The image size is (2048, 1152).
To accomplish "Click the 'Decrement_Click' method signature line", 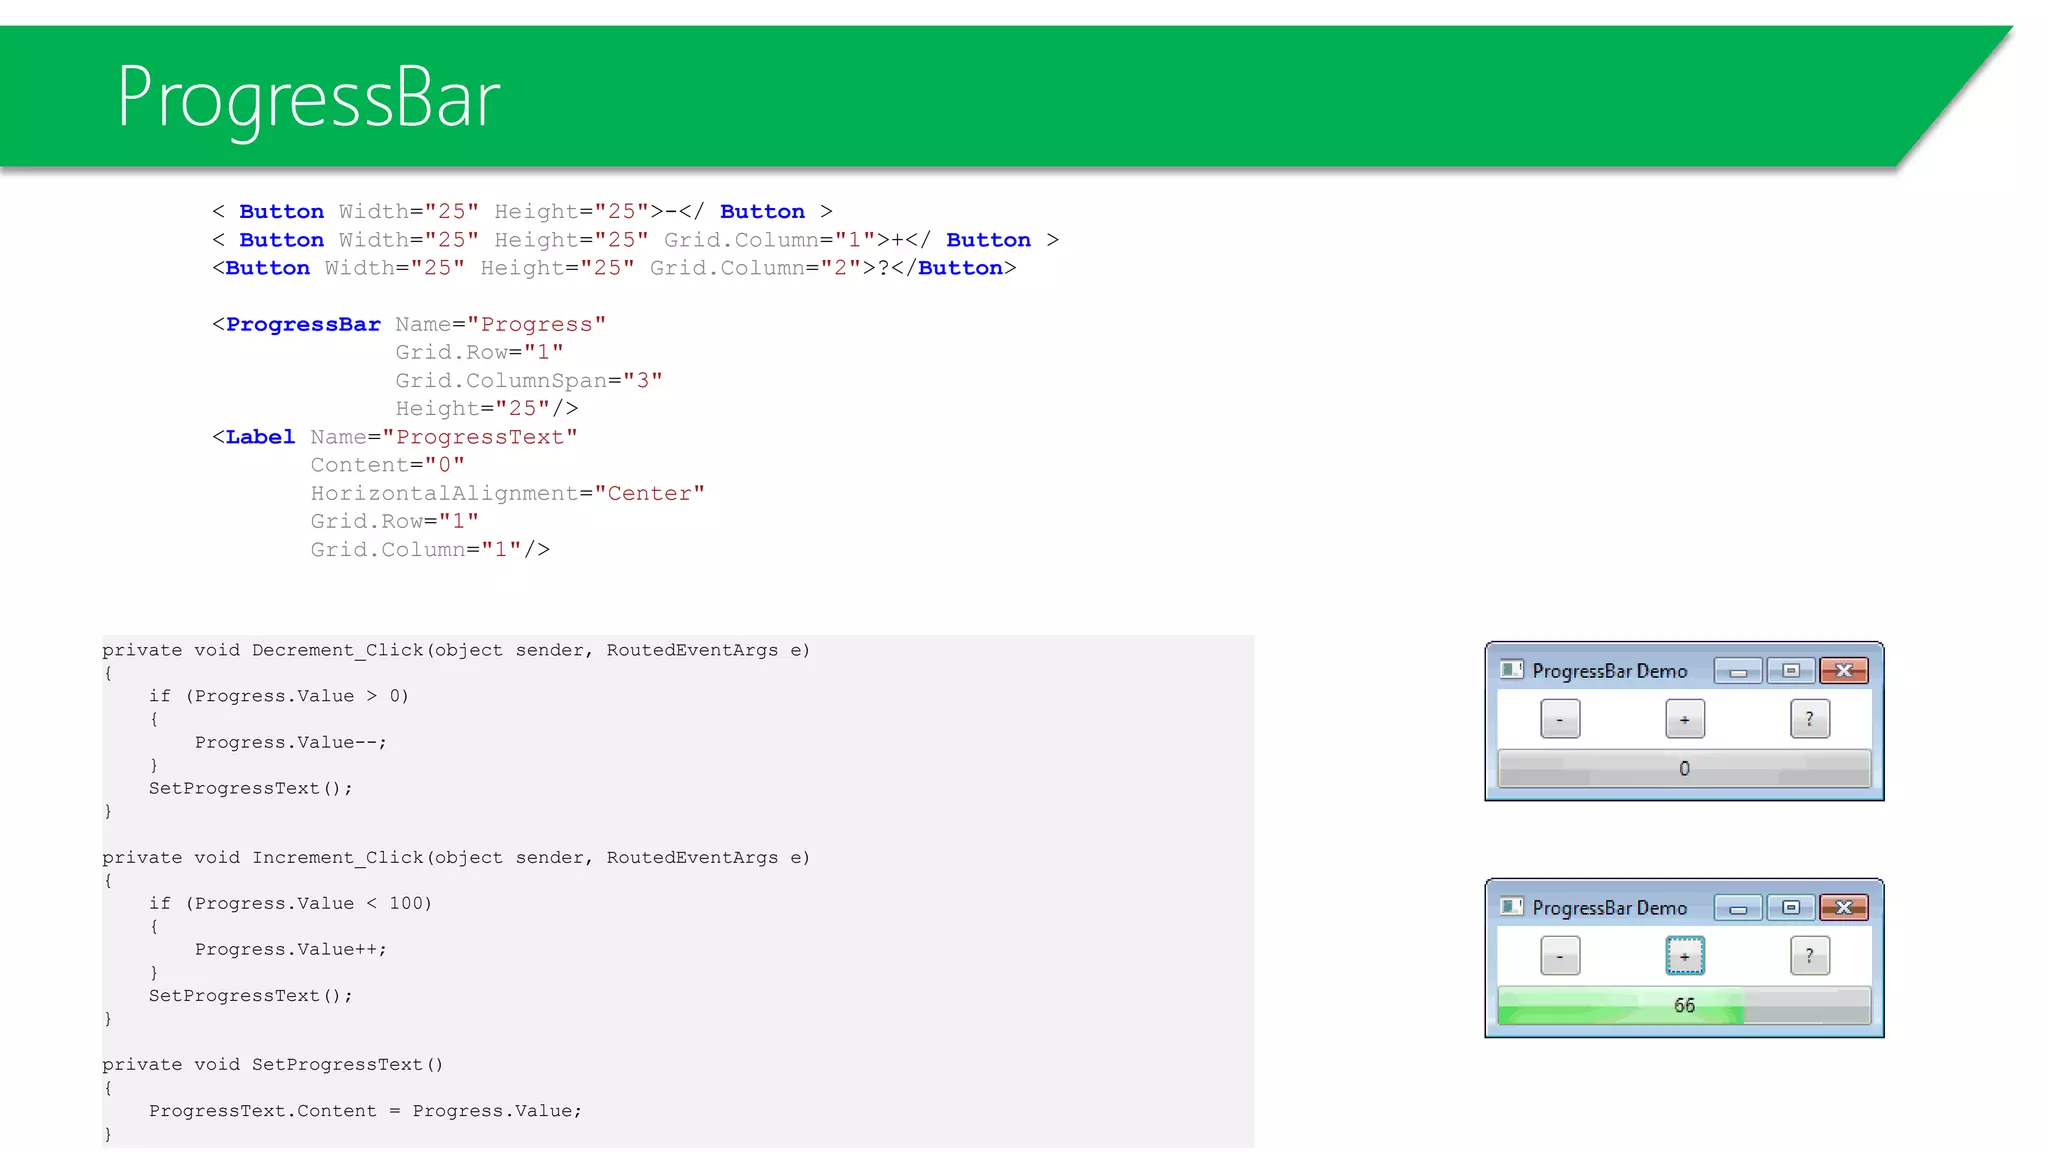I will (456, 650).
